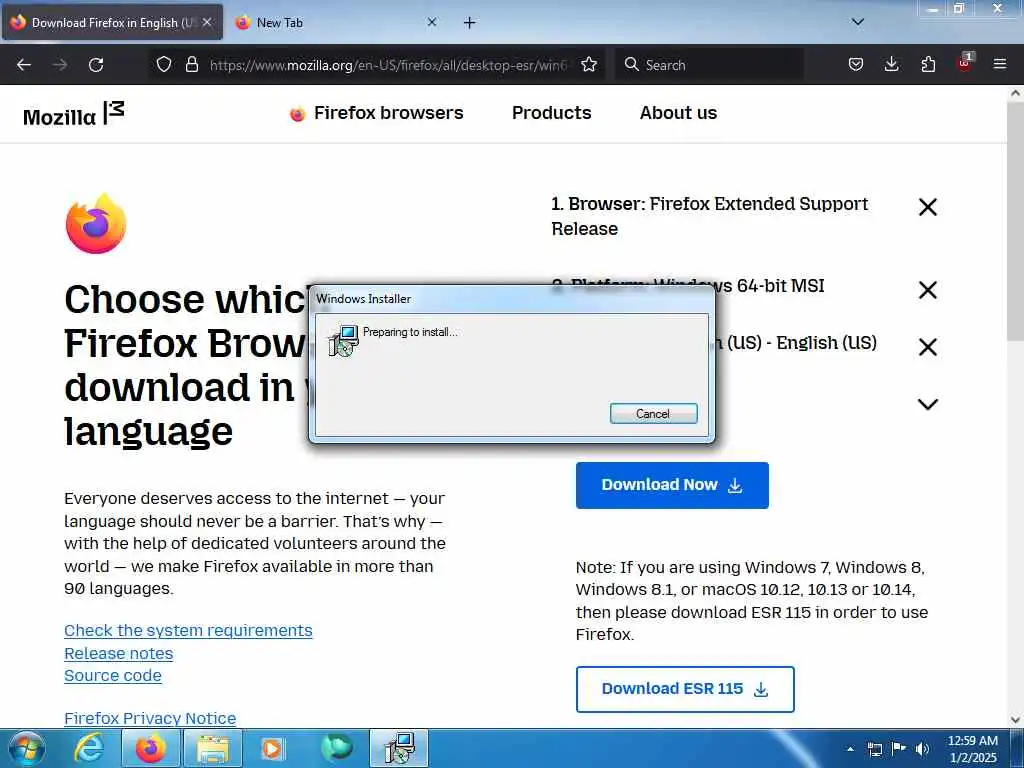This screenshot has width=1024, height=768.
Task: Click the Download Now button
Action: (672, 485)
